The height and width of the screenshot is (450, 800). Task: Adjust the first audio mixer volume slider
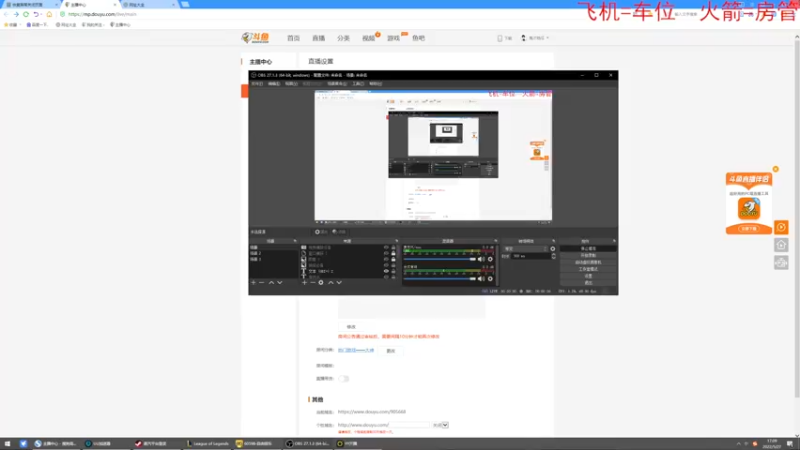point(439,259)
